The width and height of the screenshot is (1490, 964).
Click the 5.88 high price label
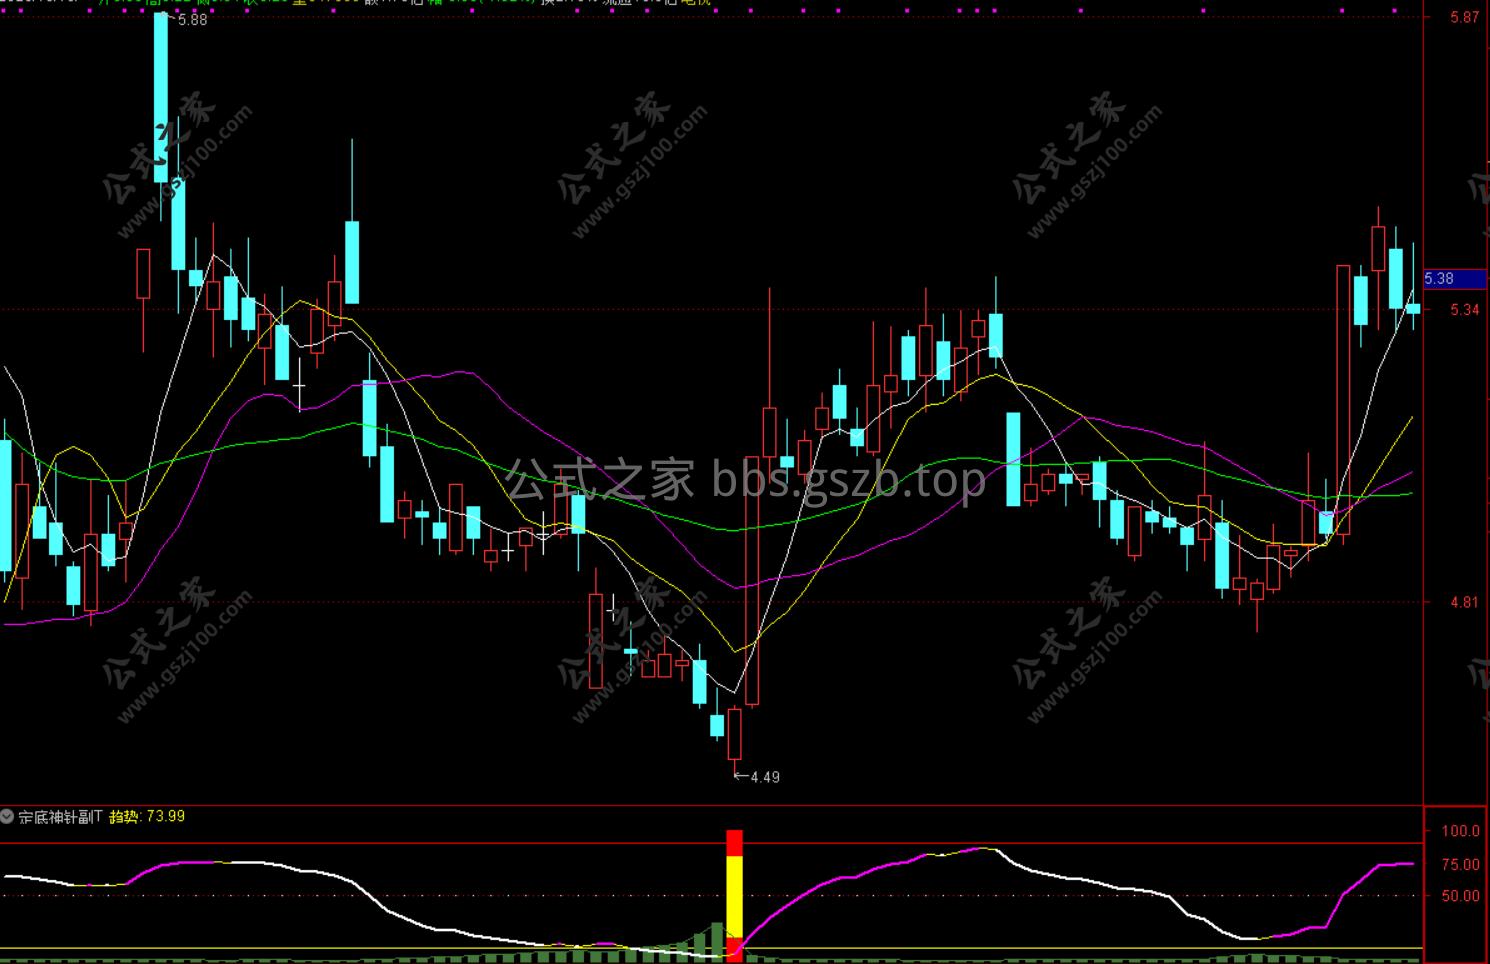[191, 19]
